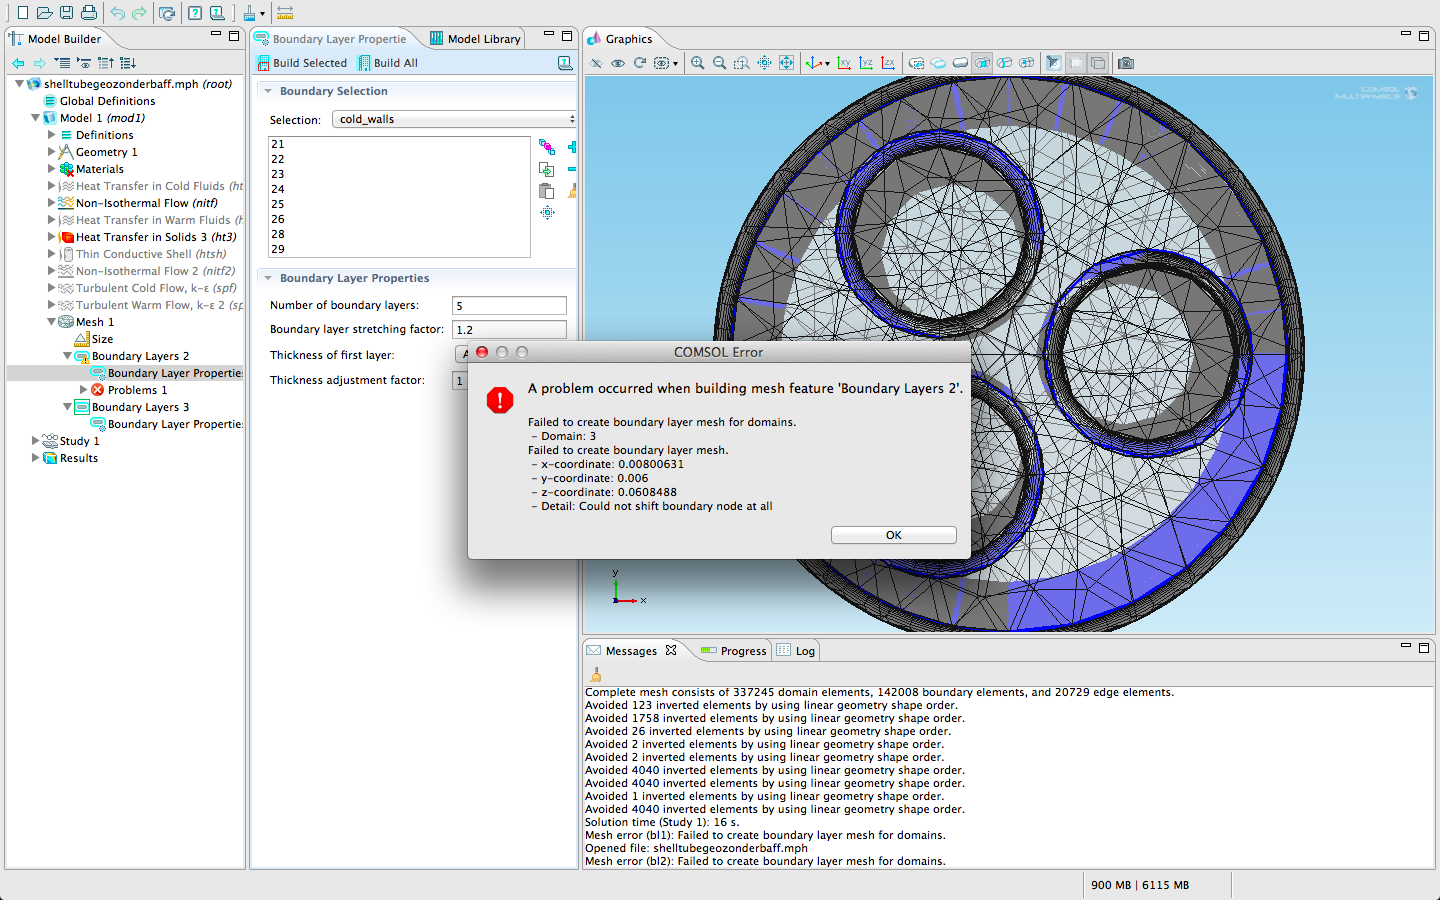Switch to the XY view

844,63
